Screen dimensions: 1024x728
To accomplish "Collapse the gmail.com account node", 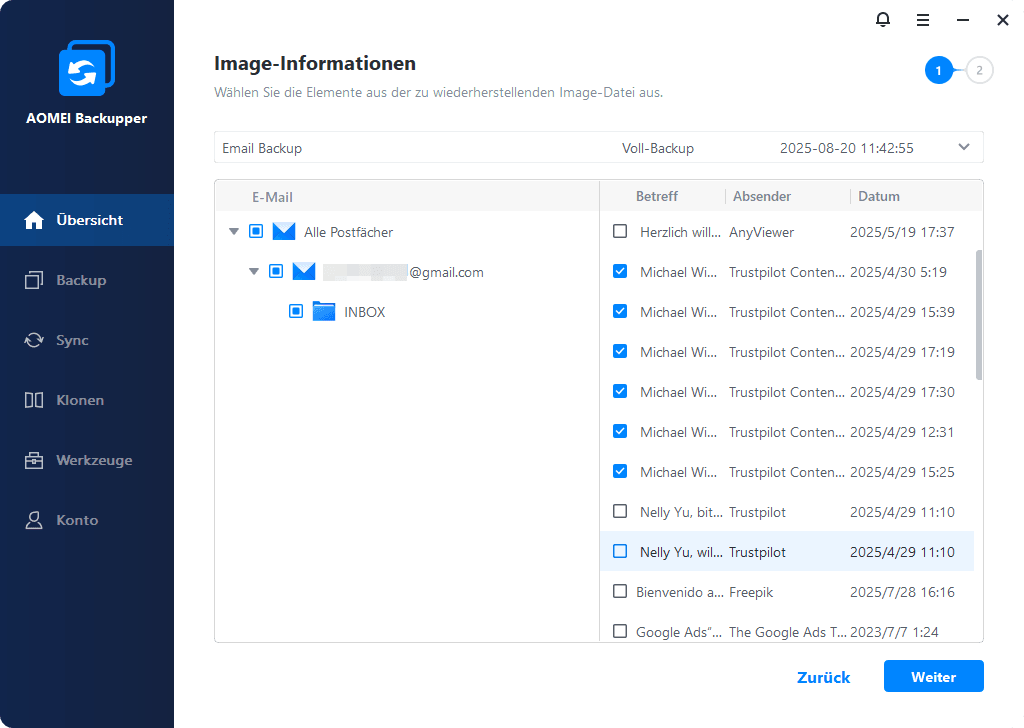I will [x=254, y=271].
